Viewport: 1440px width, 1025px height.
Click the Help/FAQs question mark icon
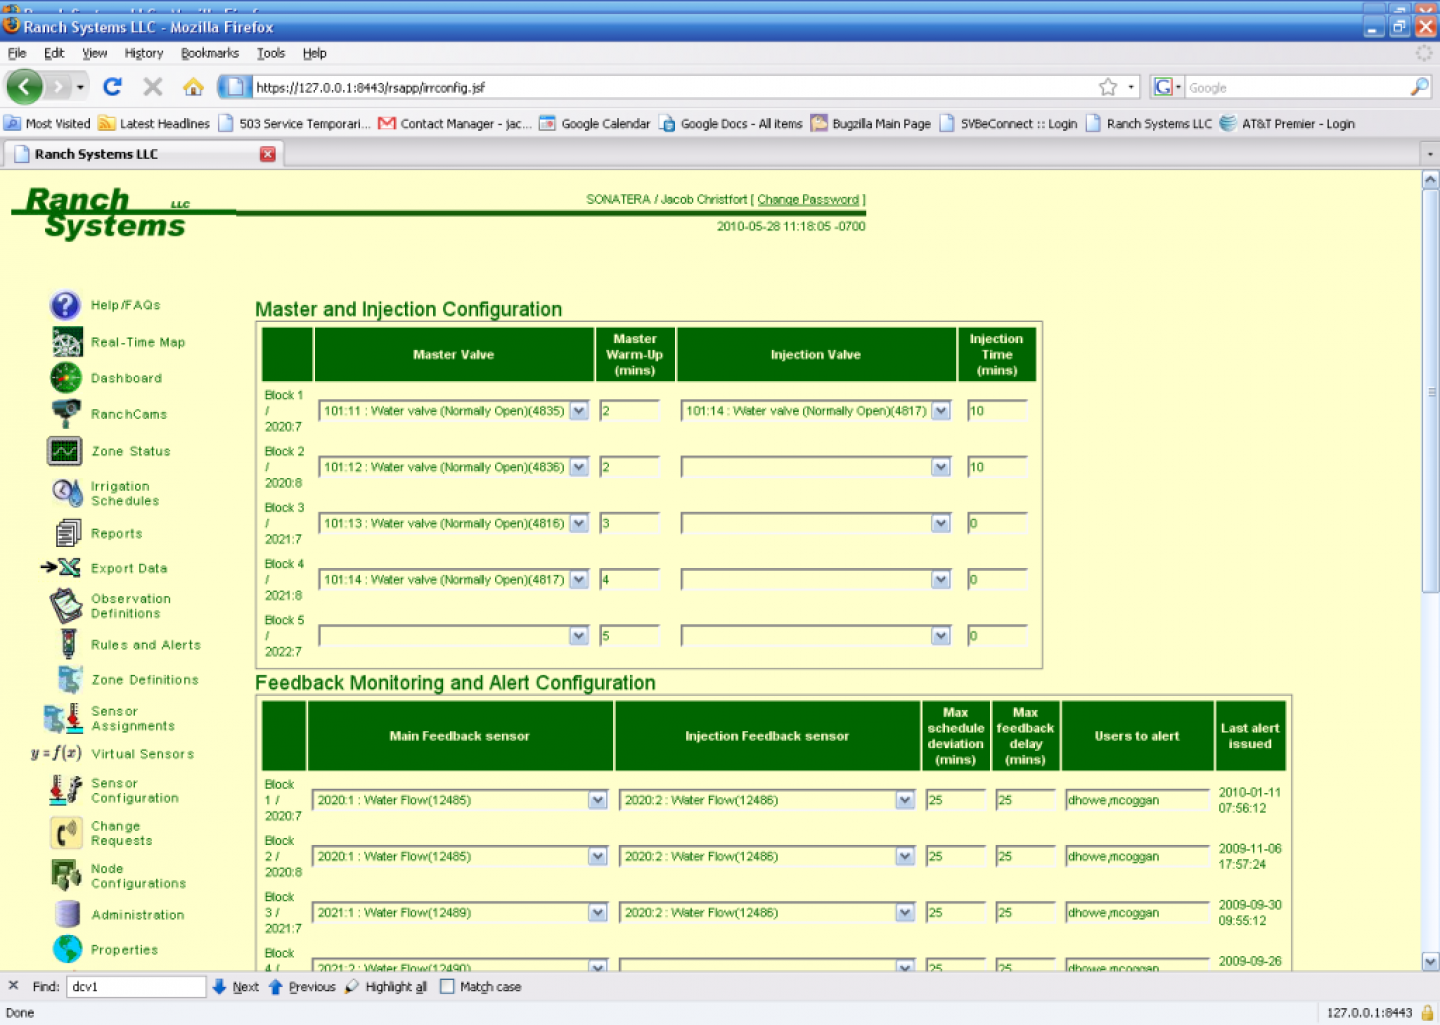pos(65,305)
